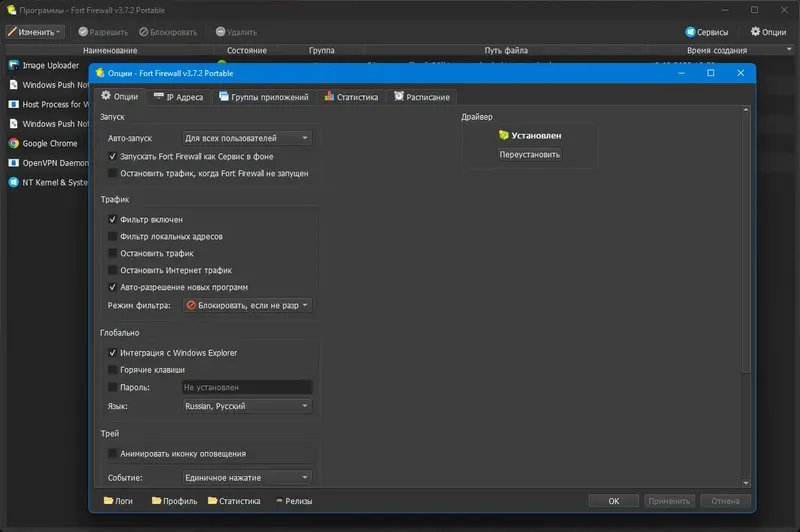Click the Переустановить driver button
800x532 pixels.
pyautogui.click(x=530, y=155)
